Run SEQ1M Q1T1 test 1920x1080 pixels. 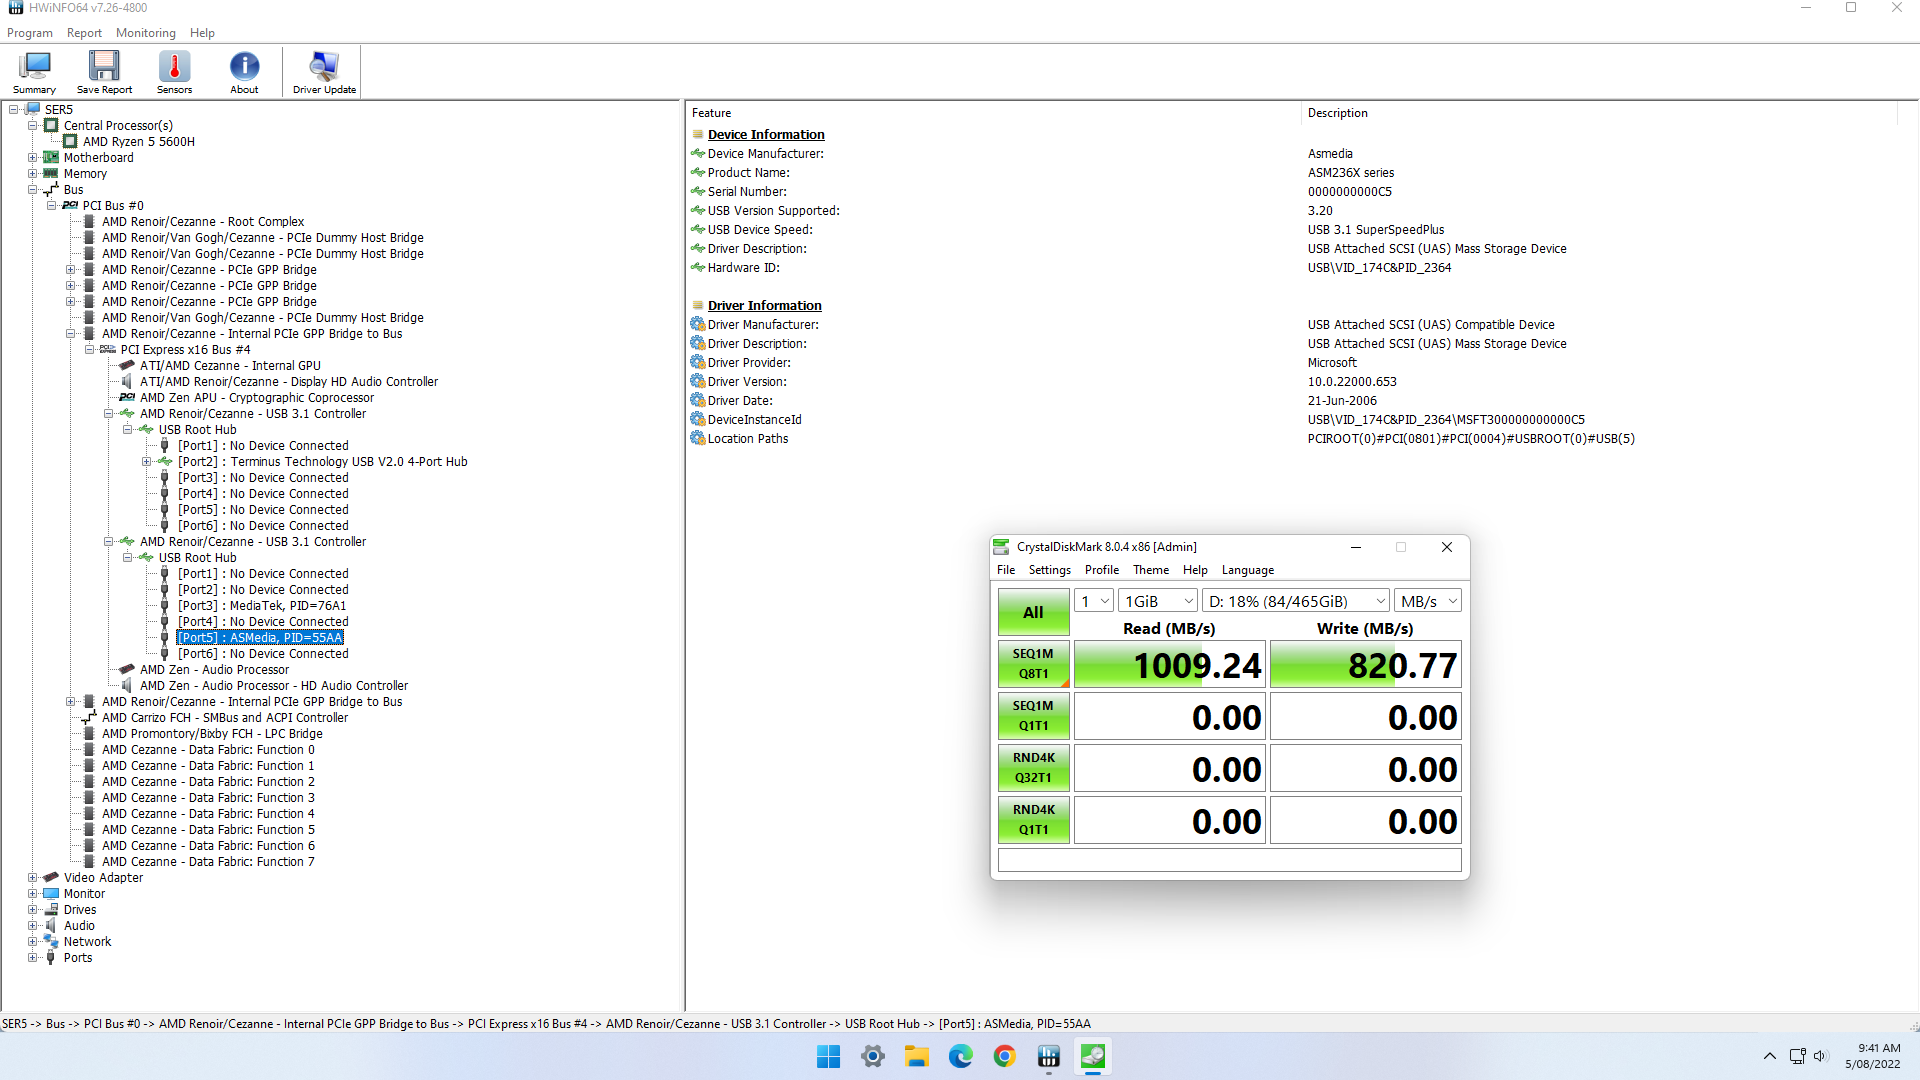(1033, 716)
